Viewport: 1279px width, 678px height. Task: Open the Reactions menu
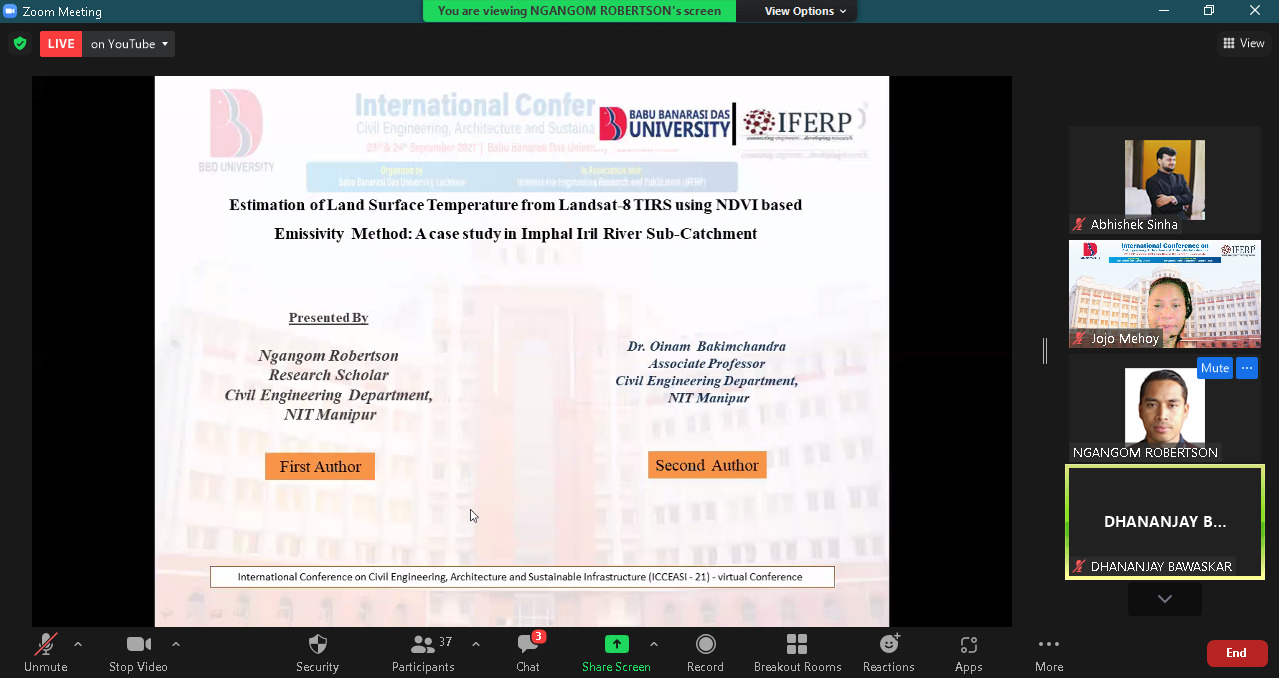(889, 652)
